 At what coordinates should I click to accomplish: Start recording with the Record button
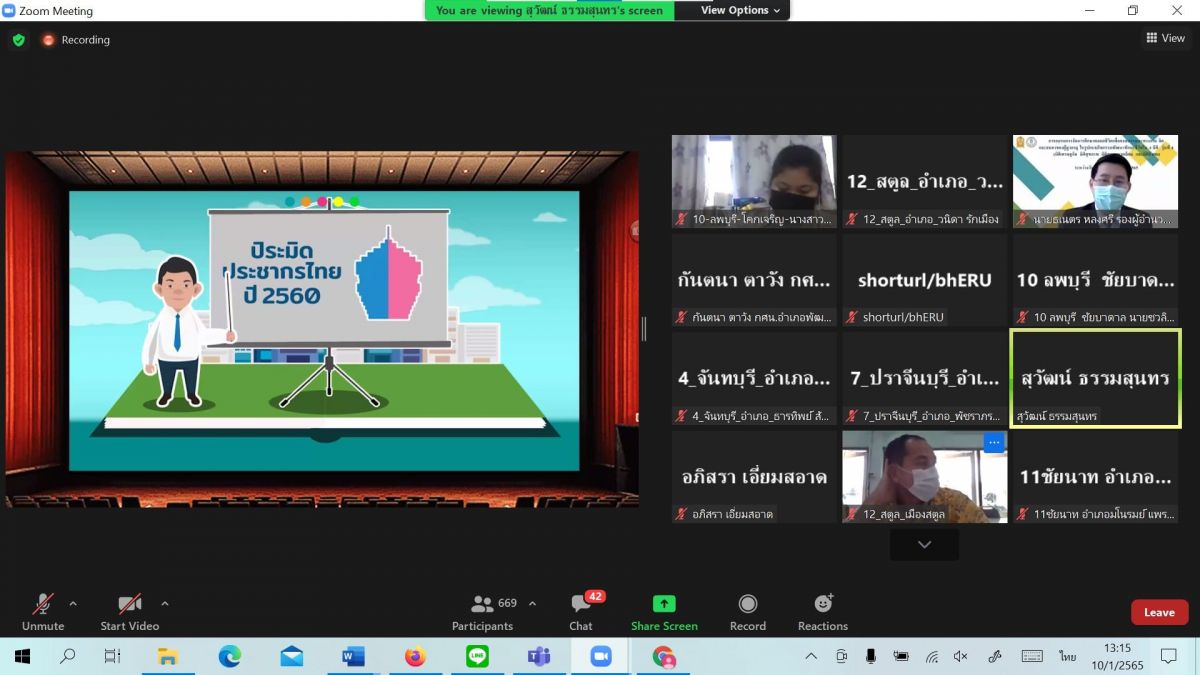tap(747, 612)
